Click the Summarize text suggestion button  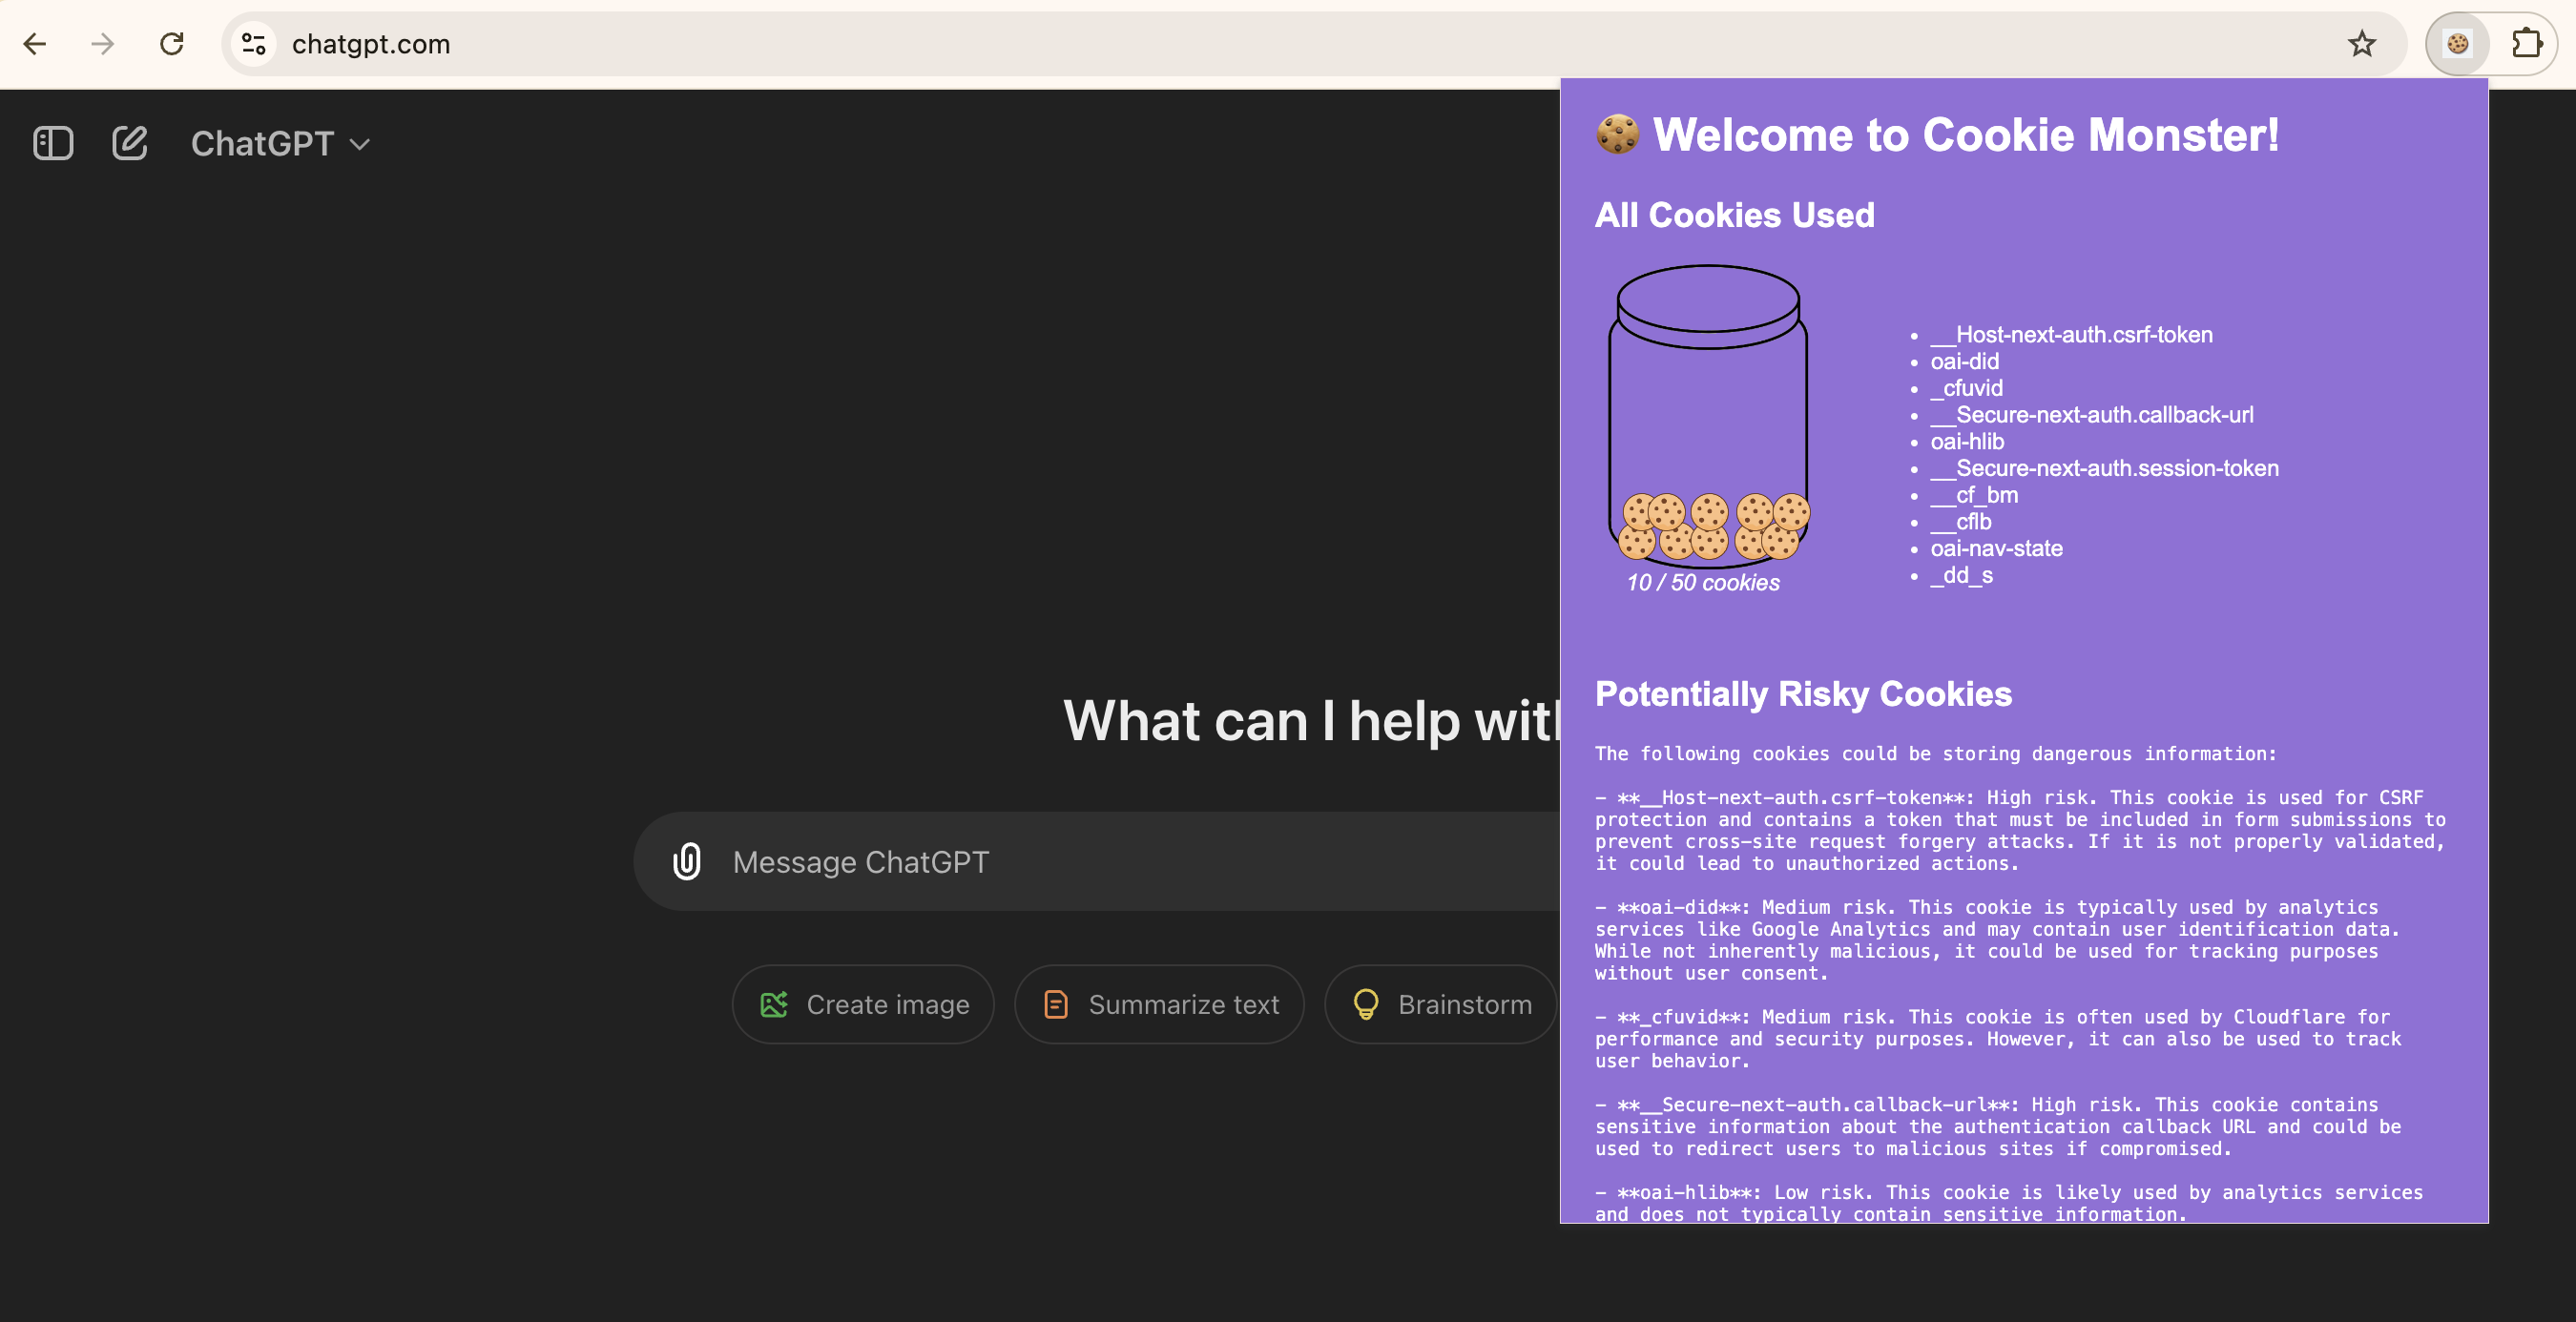coord(1159,1004)
